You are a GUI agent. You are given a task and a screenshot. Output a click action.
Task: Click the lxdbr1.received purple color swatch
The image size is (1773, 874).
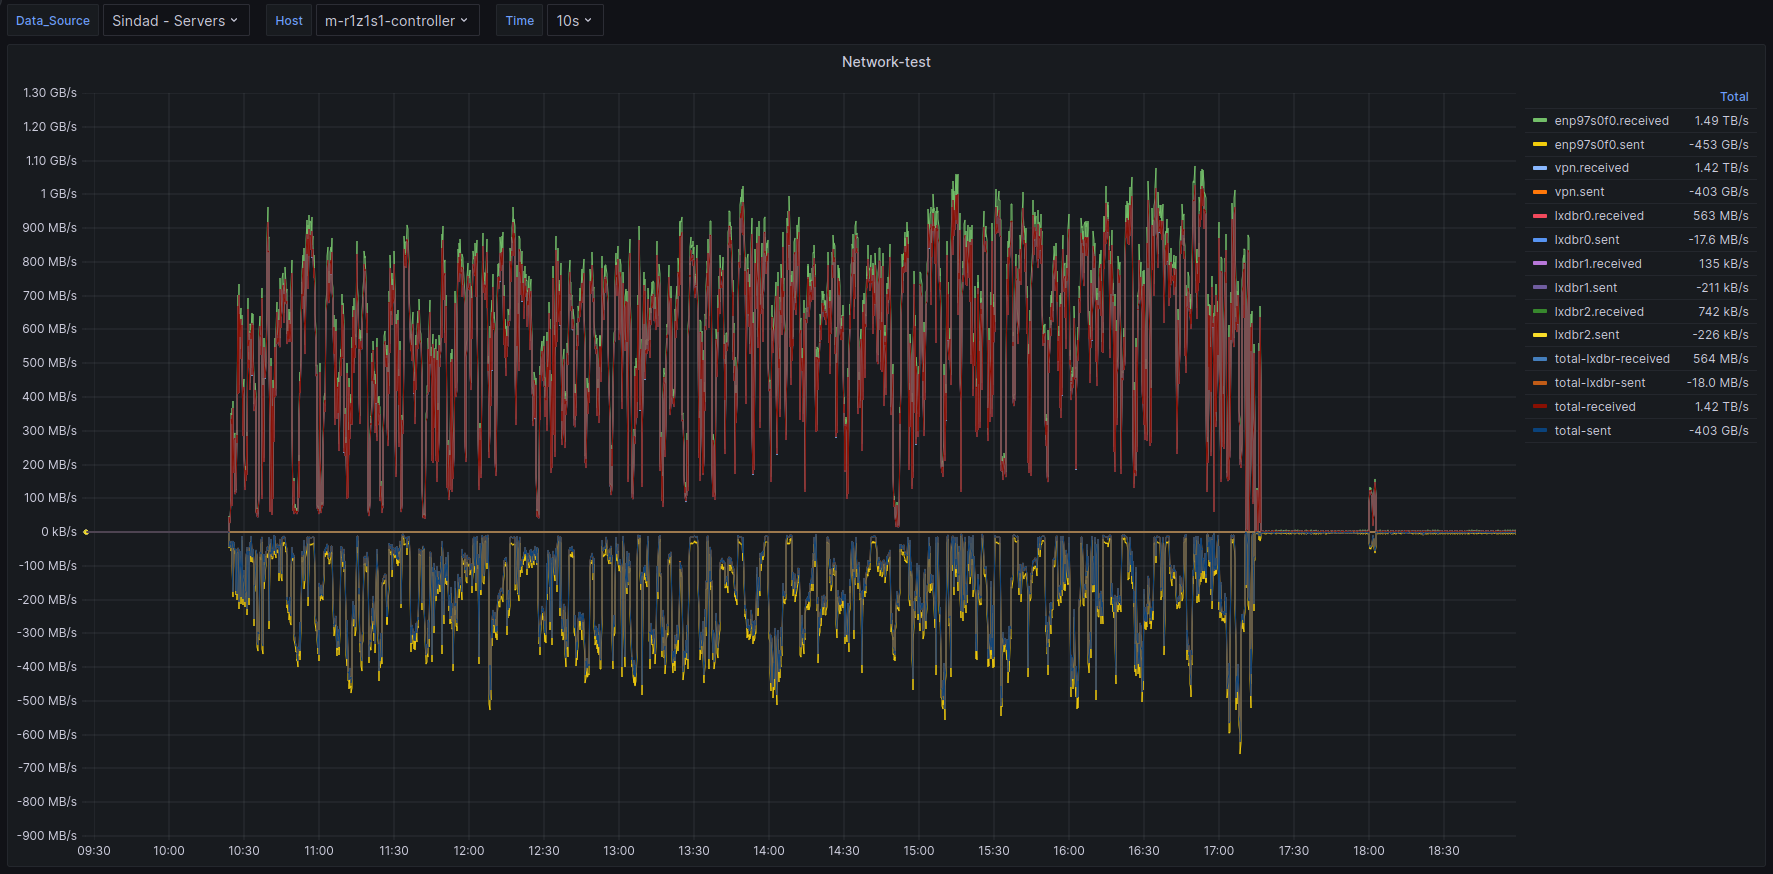click(x=1539, y=264)
